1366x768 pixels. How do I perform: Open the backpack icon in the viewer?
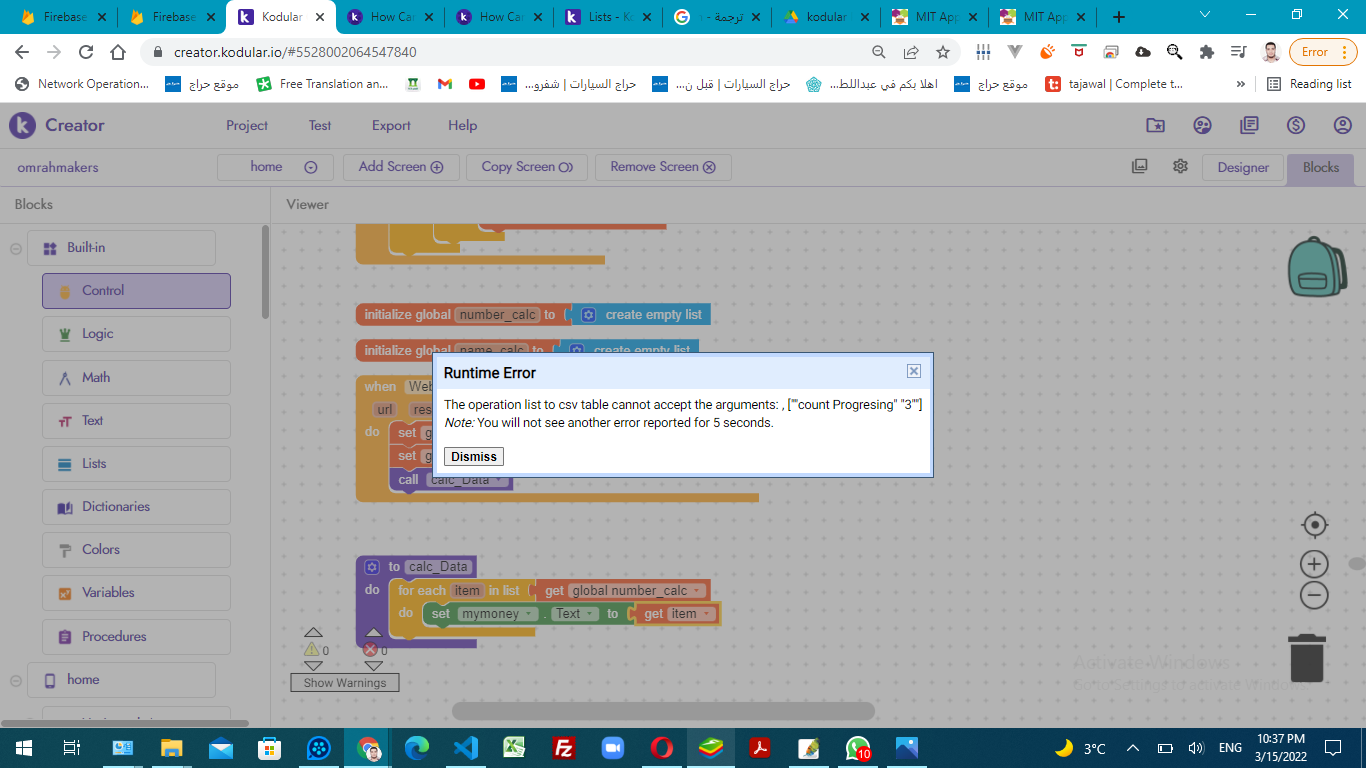tap(1317, 267)
